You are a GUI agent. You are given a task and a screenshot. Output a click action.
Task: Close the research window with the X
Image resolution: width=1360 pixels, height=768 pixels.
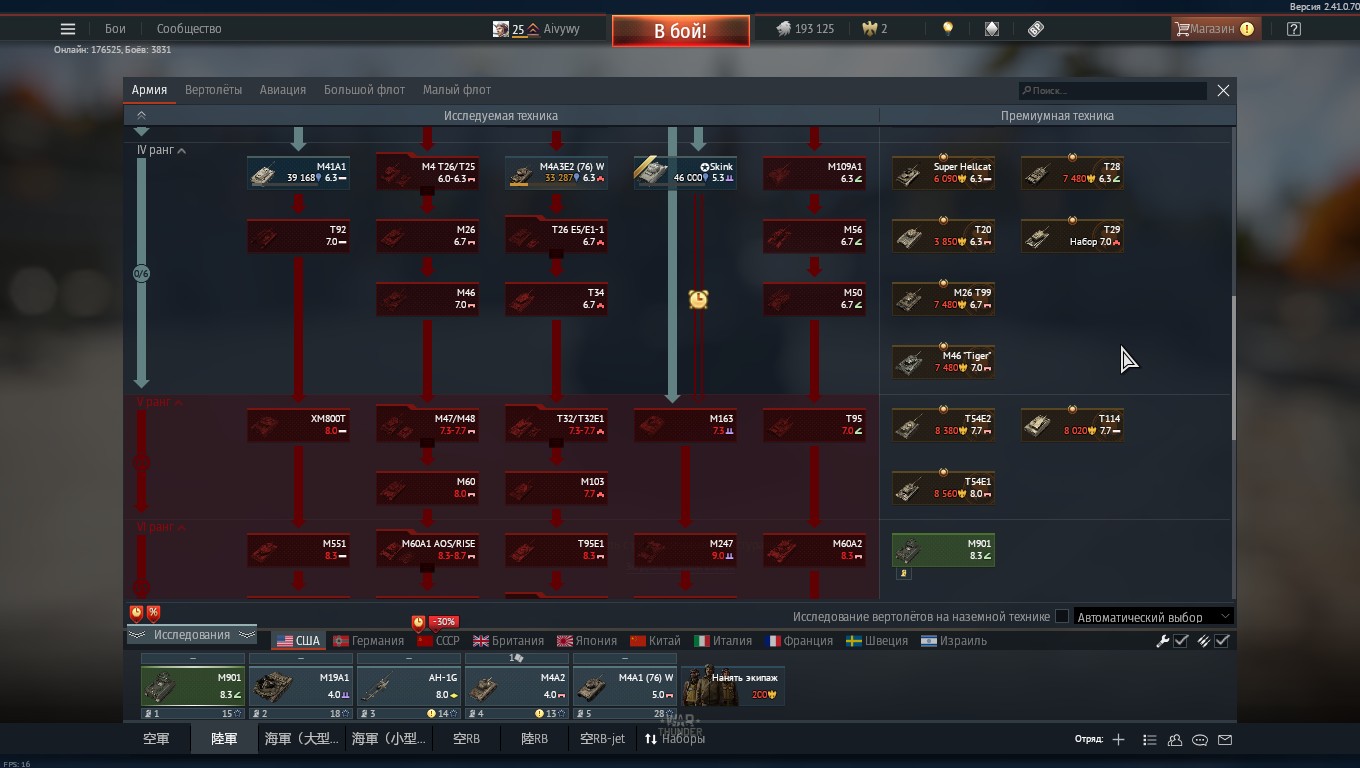(x=1223, y=90)
